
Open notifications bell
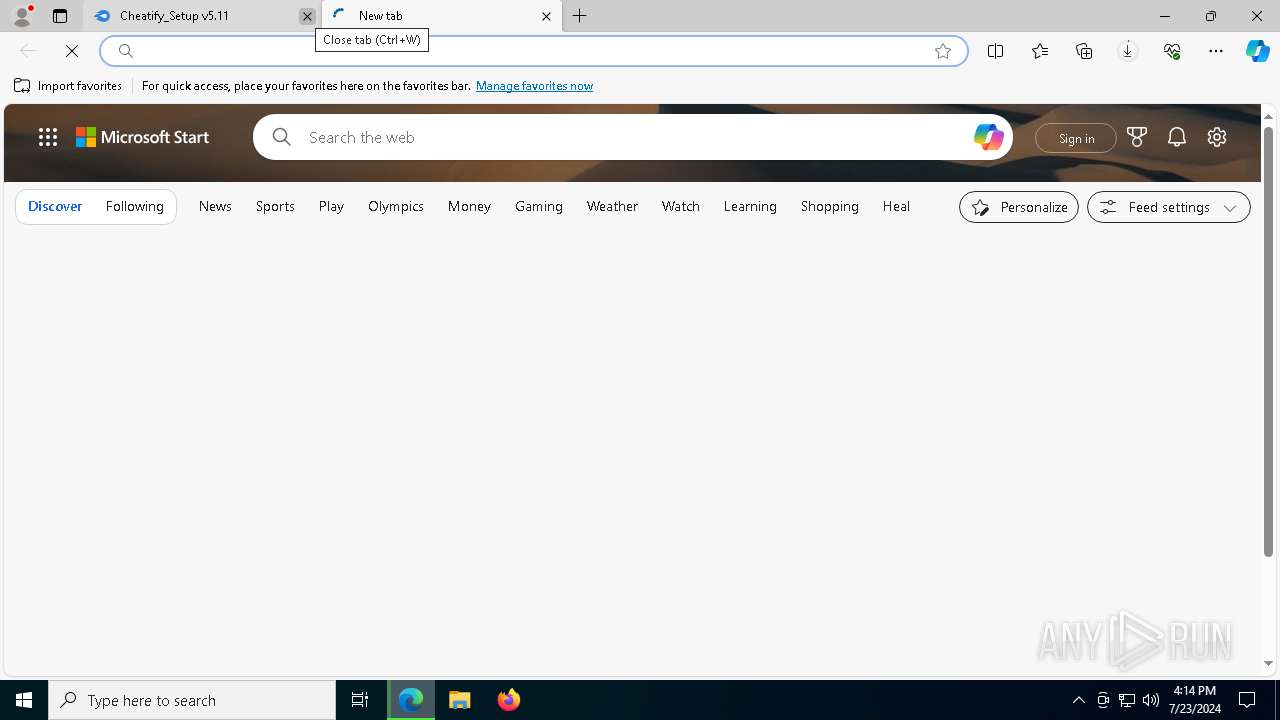tap(1177, 137)
